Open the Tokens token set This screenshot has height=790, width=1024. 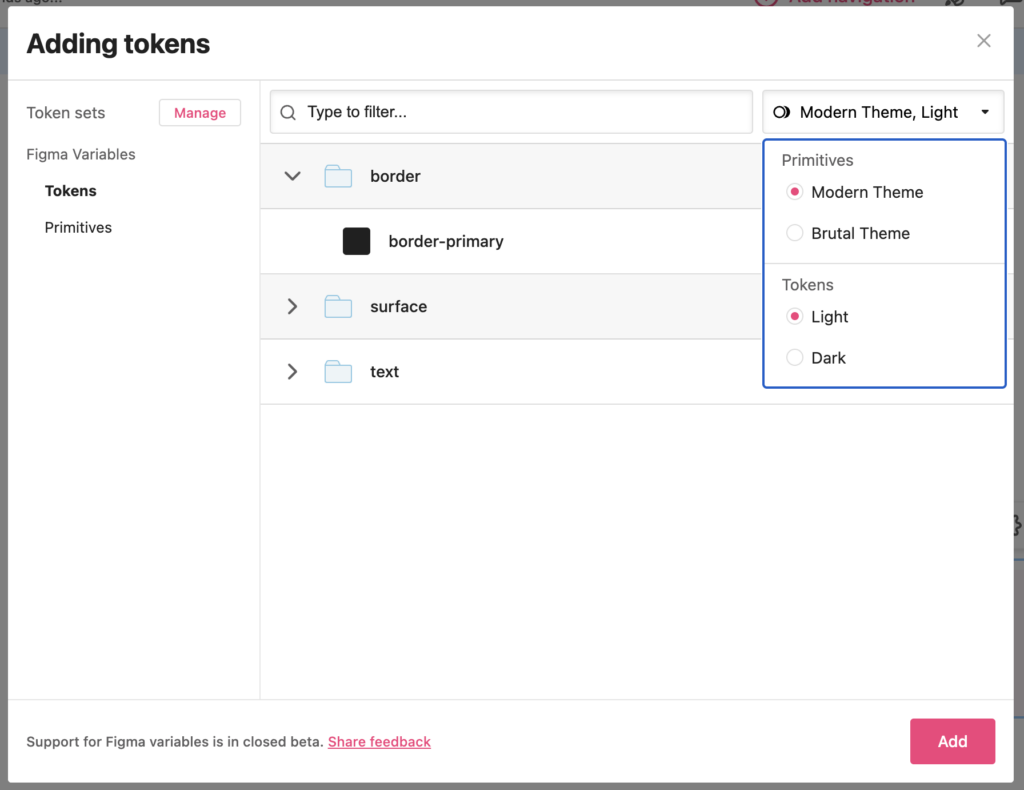[x=71, y=191]
